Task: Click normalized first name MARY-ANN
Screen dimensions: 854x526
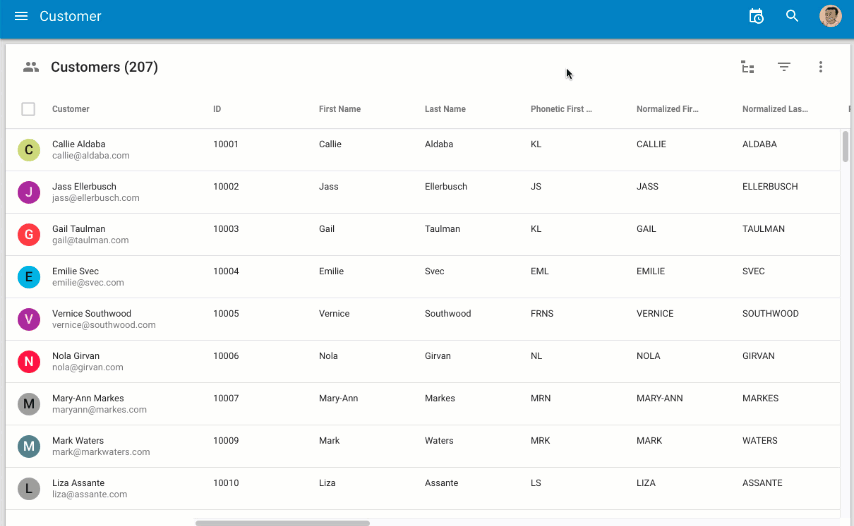Action: (660, 398)
